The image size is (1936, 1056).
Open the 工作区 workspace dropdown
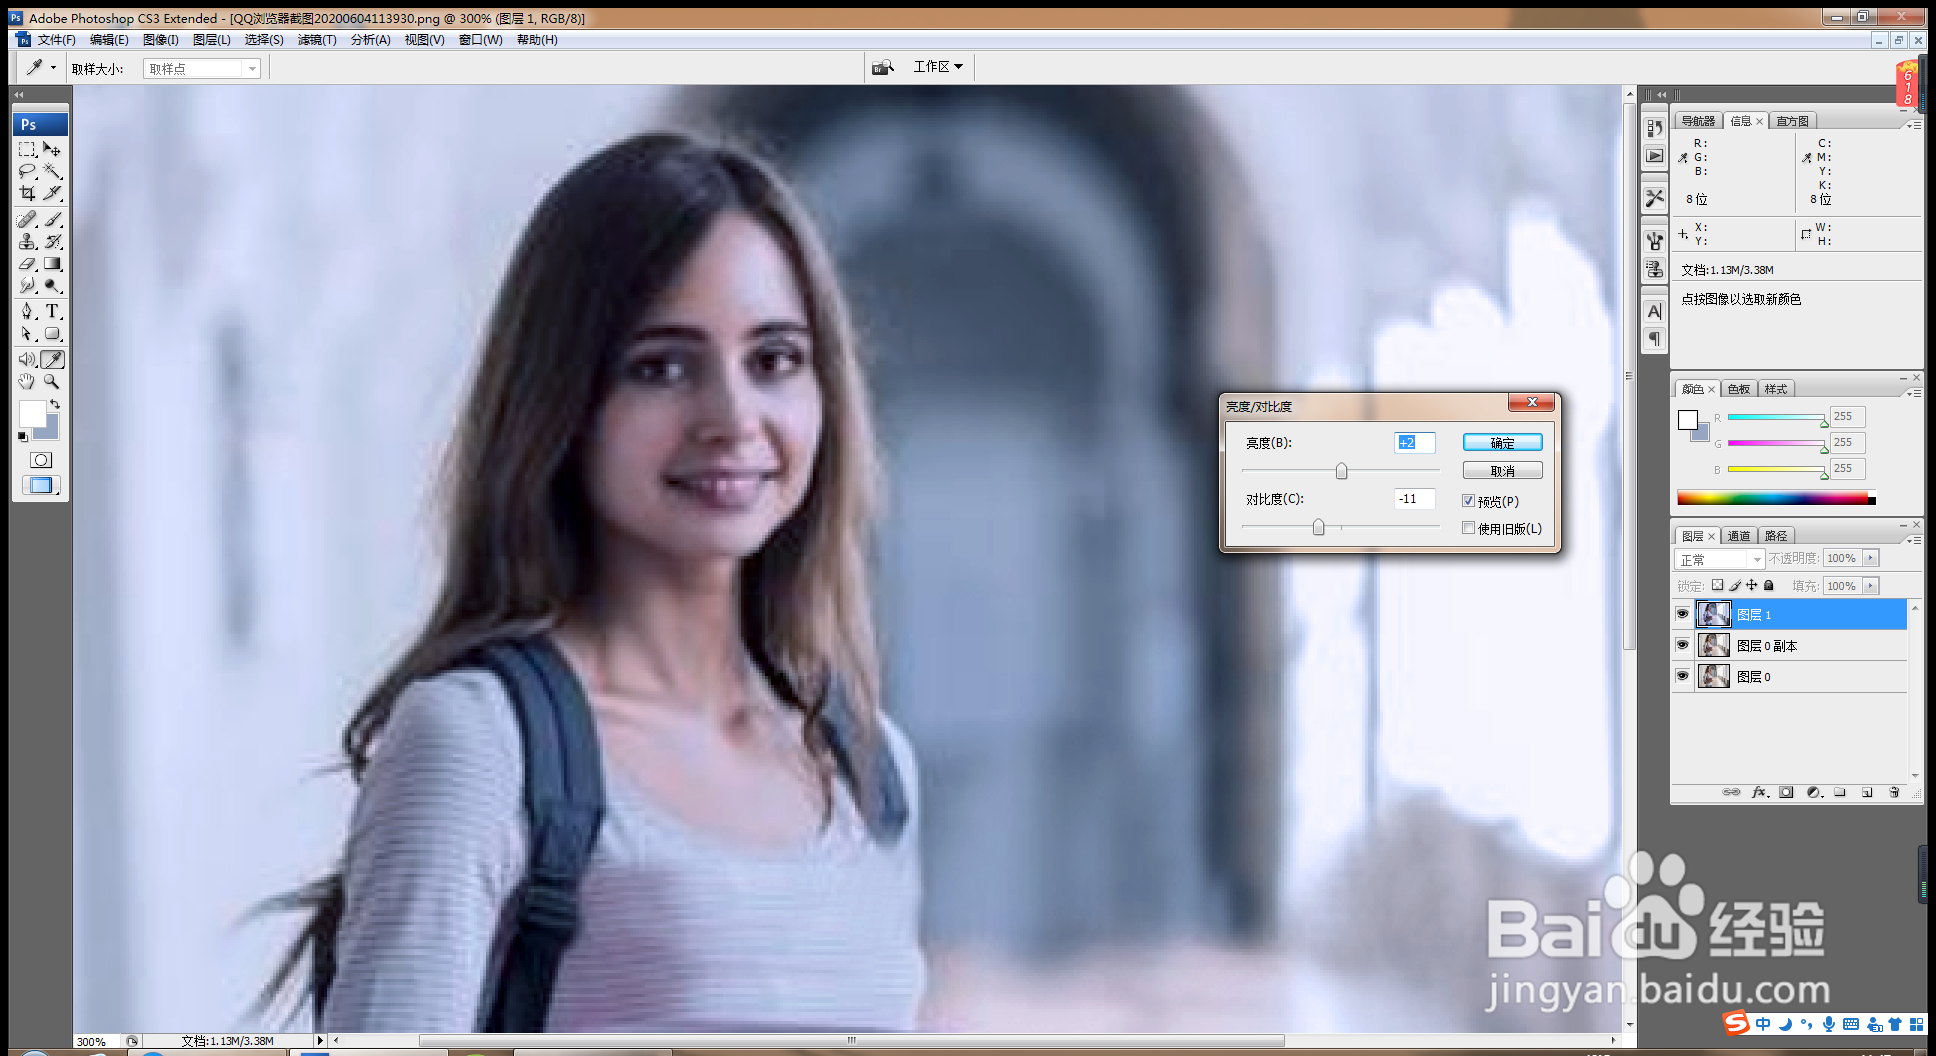coord(938,66)
